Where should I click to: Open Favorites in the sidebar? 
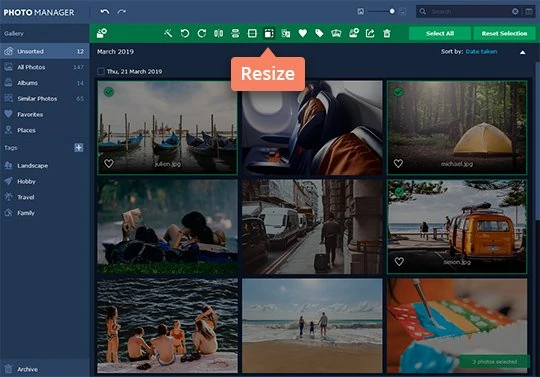click(x=44, y=114)
